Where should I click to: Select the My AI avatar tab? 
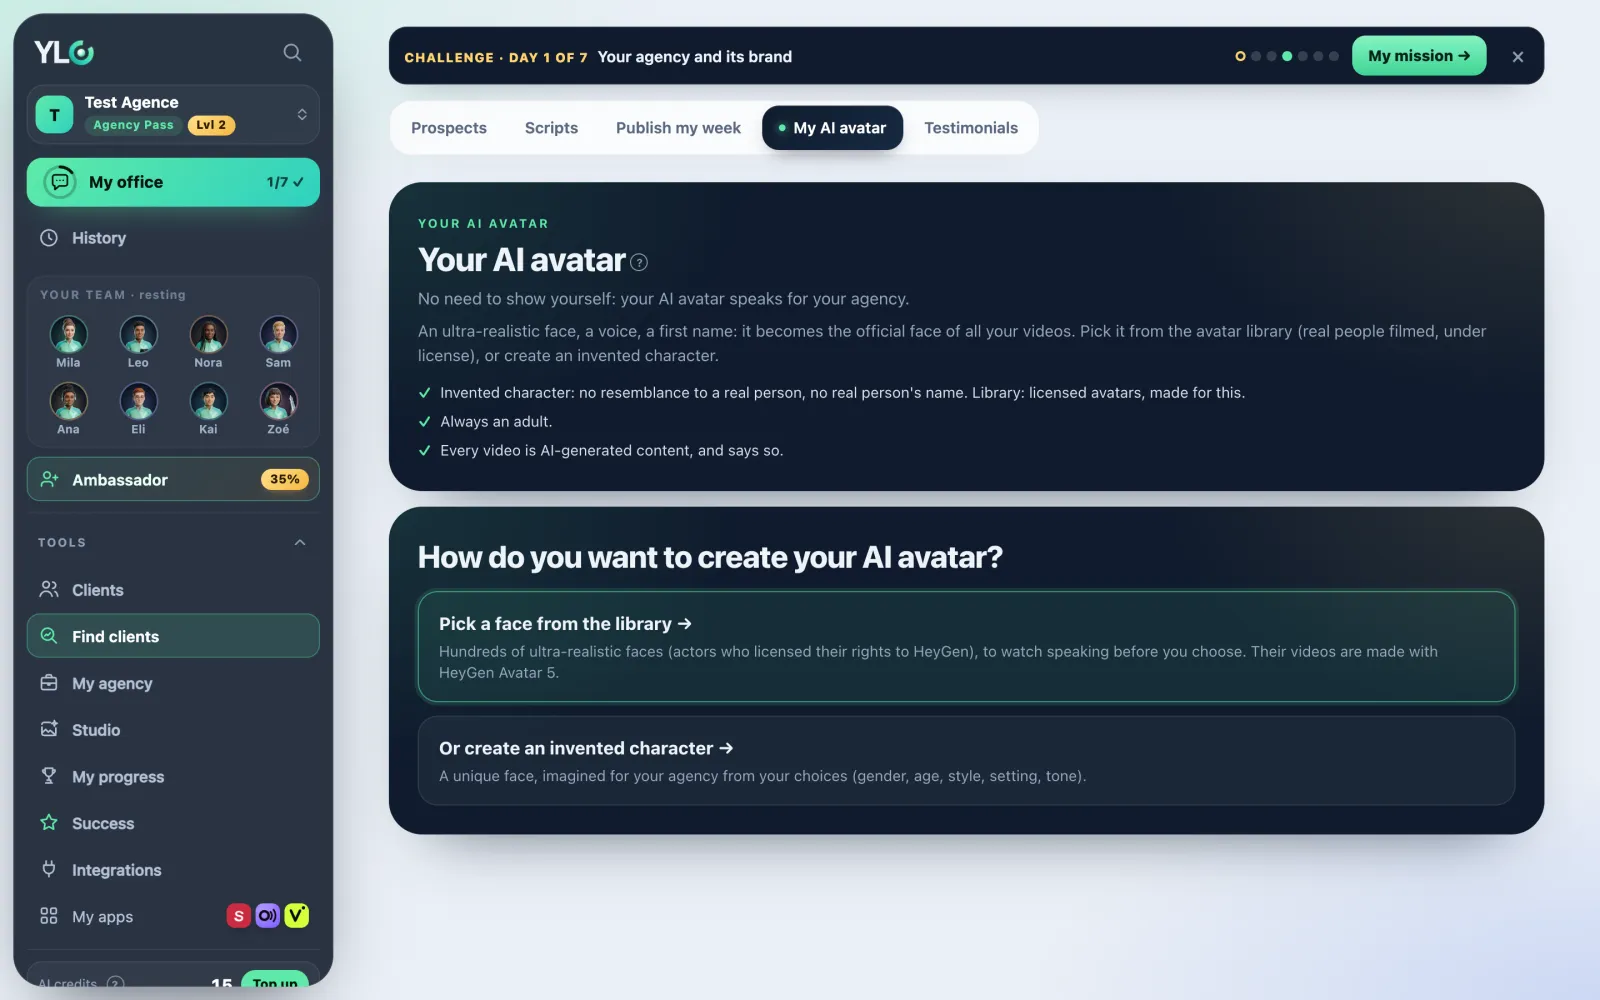pyautogui.click(x=832, y=128)
